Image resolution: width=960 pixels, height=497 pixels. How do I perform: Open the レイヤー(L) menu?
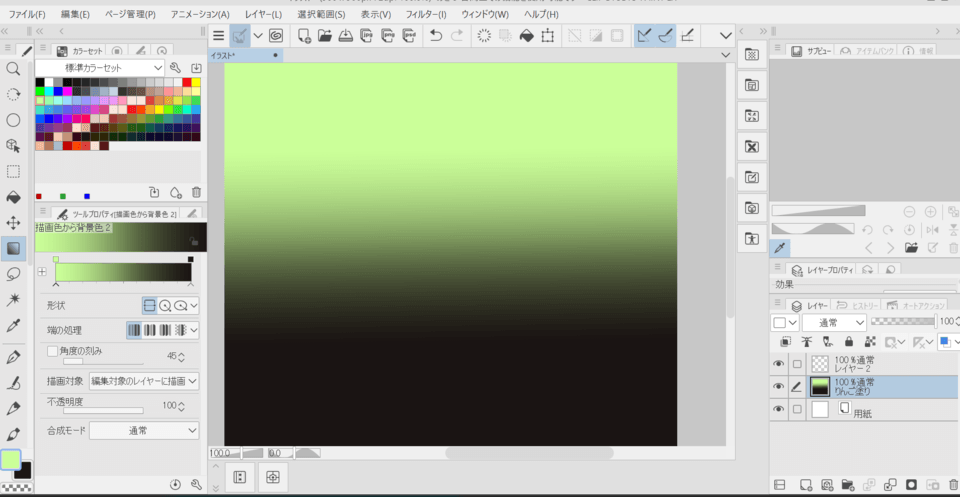click(263, 14)
